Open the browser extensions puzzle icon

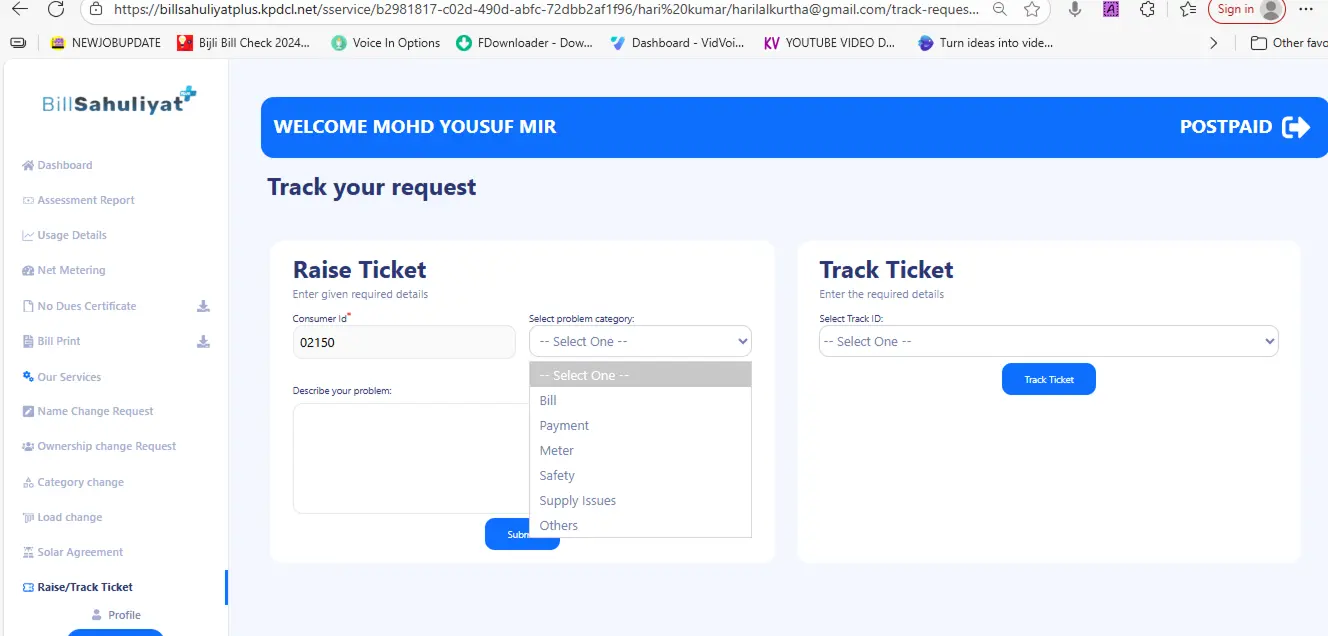[x=1147, y=9]
